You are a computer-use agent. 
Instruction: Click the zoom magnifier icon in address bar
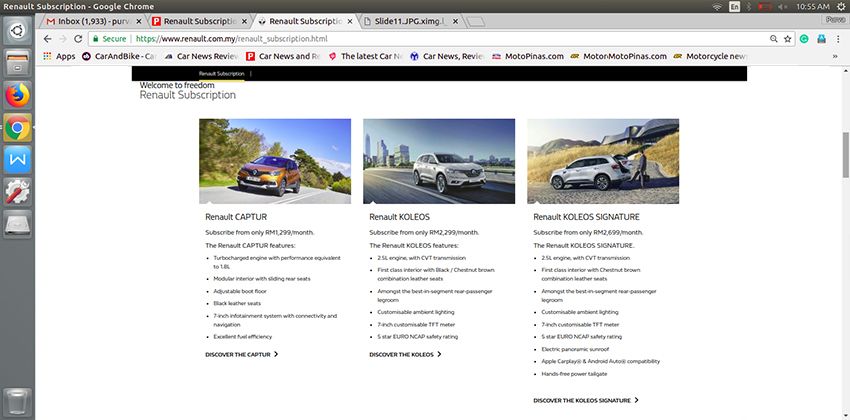pyautogui.click(x=774, y=39)
